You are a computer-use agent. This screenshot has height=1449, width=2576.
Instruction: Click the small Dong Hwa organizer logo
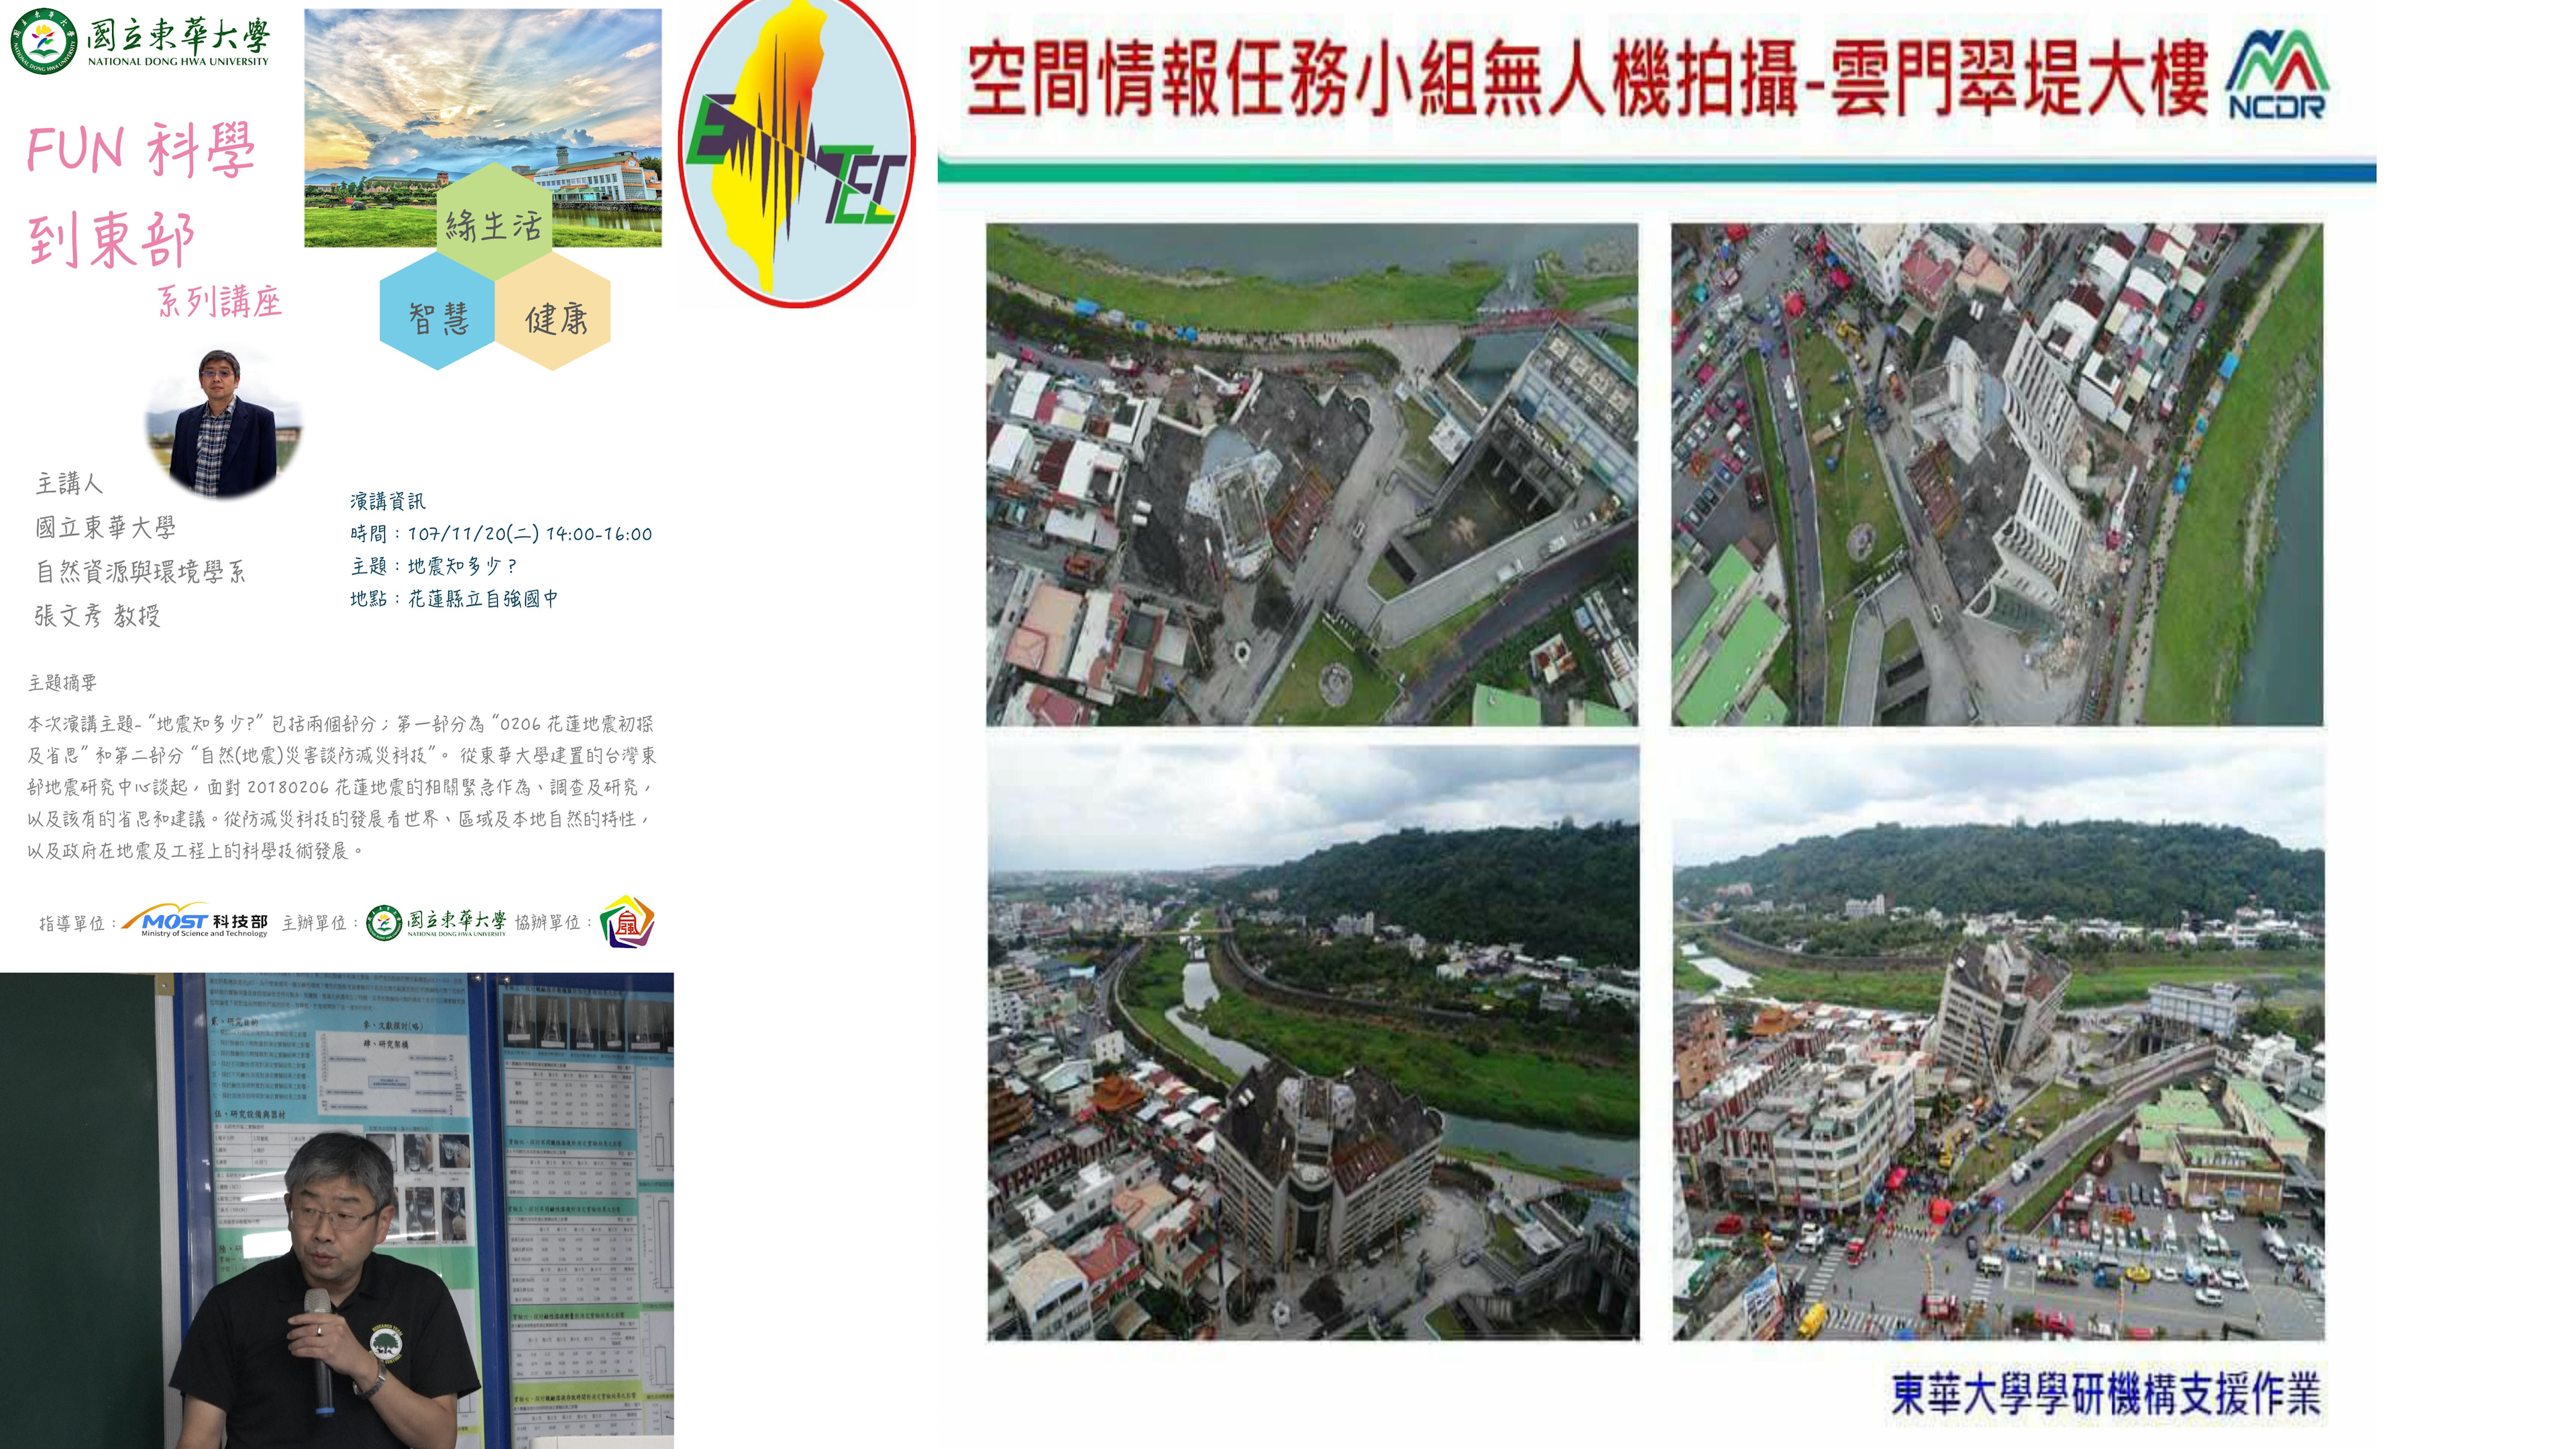coord(436,922)
